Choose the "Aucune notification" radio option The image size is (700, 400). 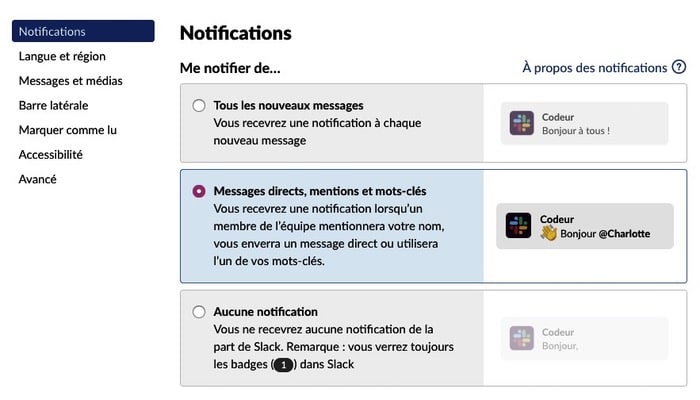(x=199, y=312)
